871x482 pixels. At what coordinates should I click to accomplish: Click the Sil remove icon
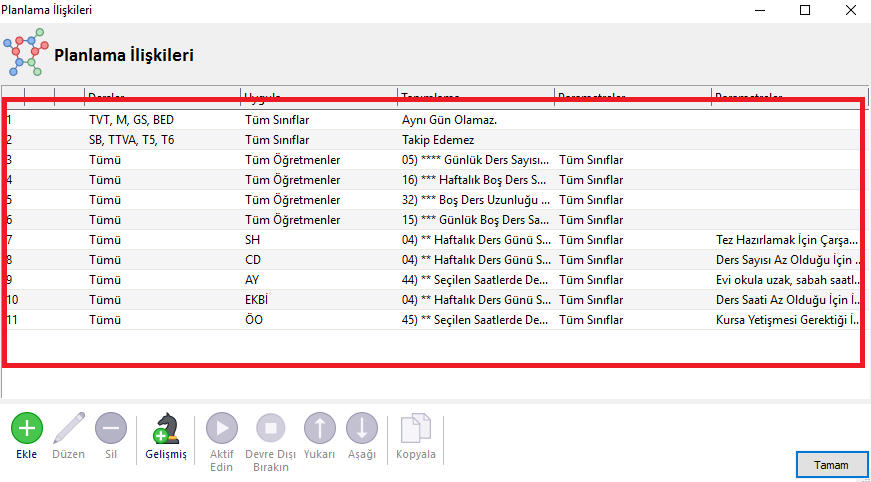click(x=111, y=428)
